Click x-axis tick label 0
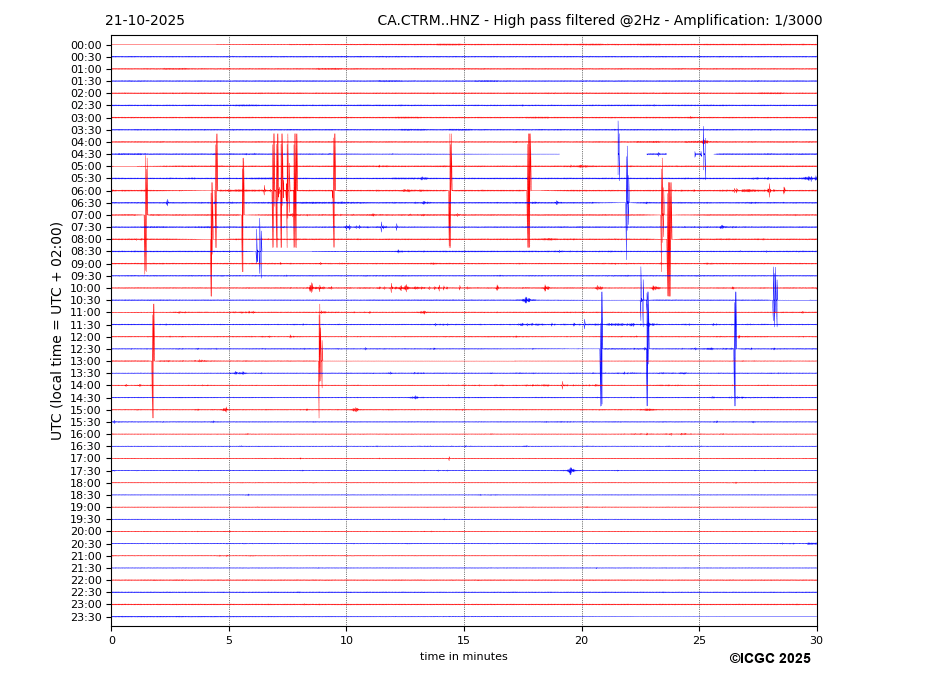927x696 pixels. [112, 640]
